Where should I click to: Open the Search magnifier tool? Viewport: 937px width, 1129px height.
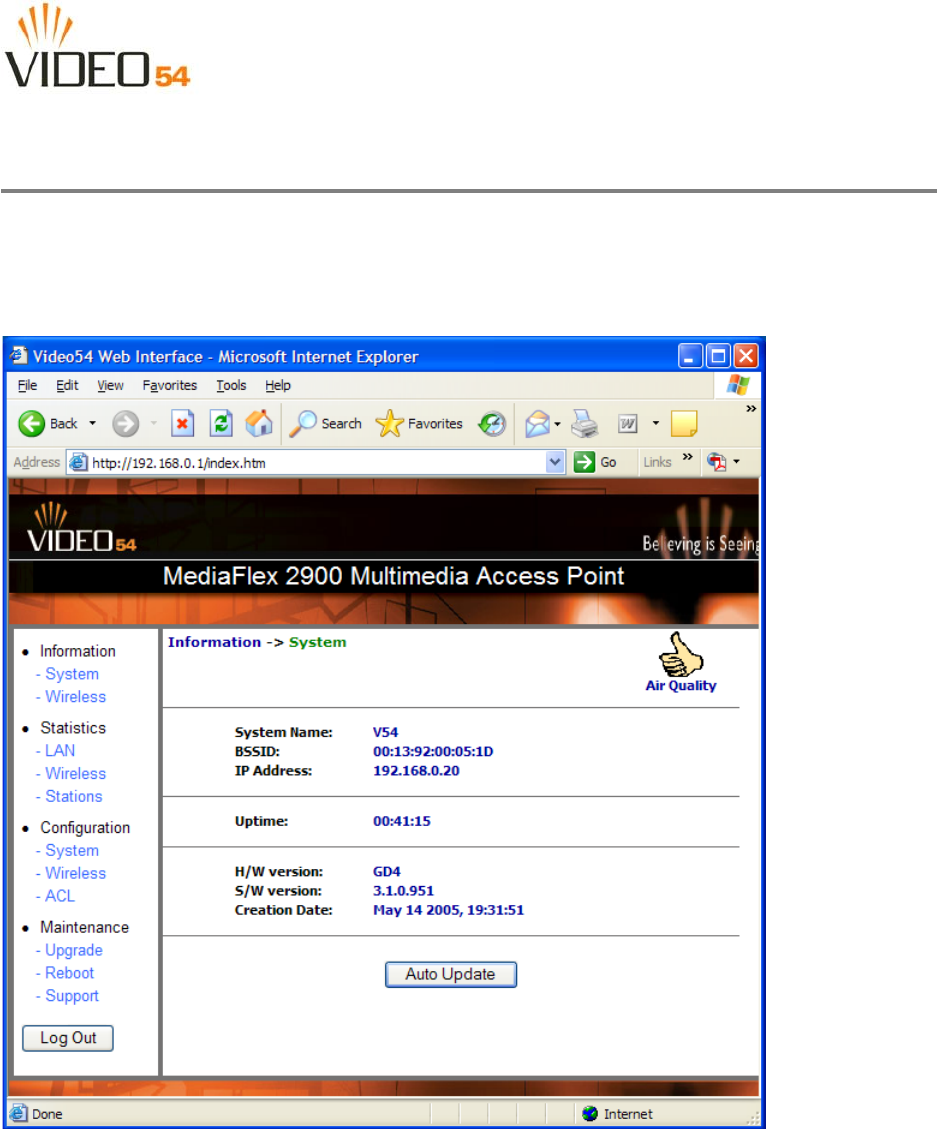(x=303, y=423)
